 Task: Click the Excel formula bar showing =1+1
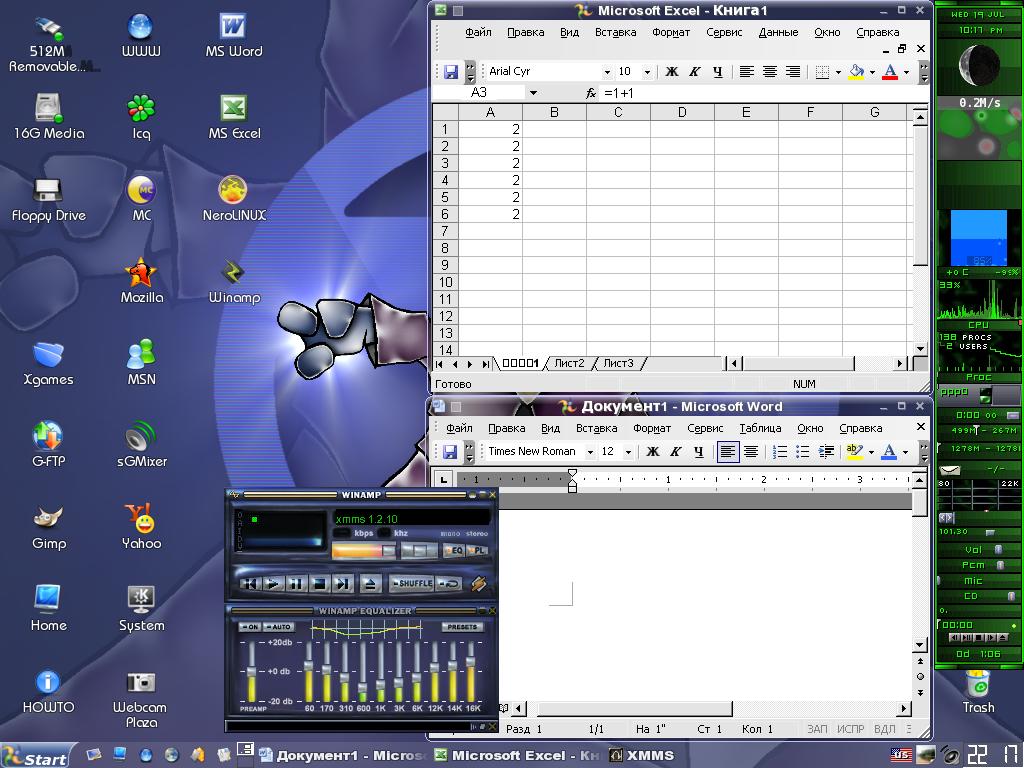(x=764, y=93)
